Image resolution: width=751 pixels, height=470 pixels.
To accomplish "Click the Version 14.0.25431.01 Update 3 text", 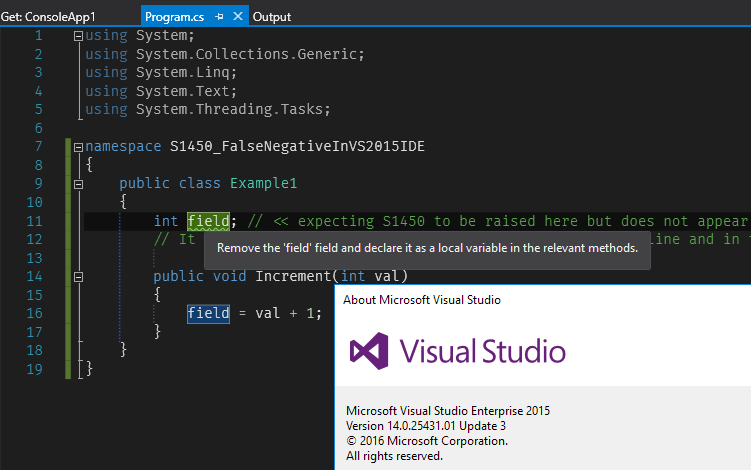I will [426, 426].
